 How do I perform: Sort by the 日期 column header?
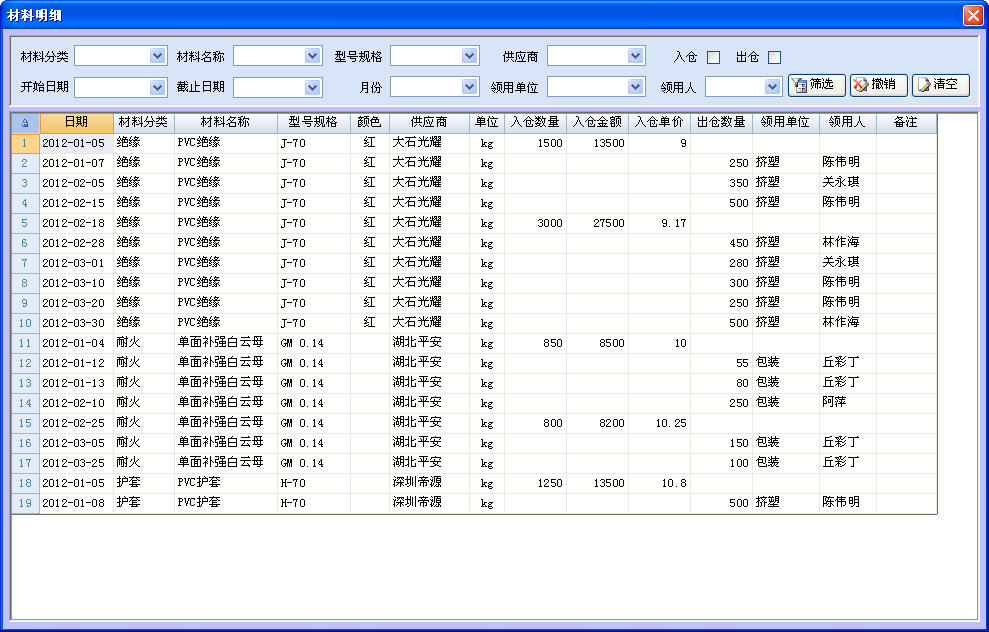coord(76,122)
